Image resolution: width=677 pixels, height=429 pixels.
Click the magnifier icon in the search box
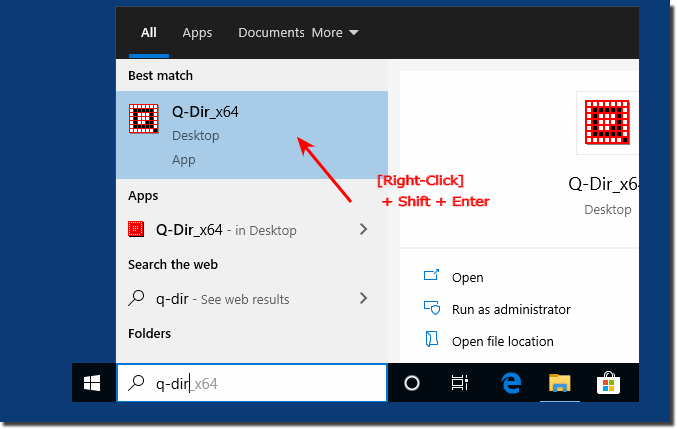(x=136, y=383)
